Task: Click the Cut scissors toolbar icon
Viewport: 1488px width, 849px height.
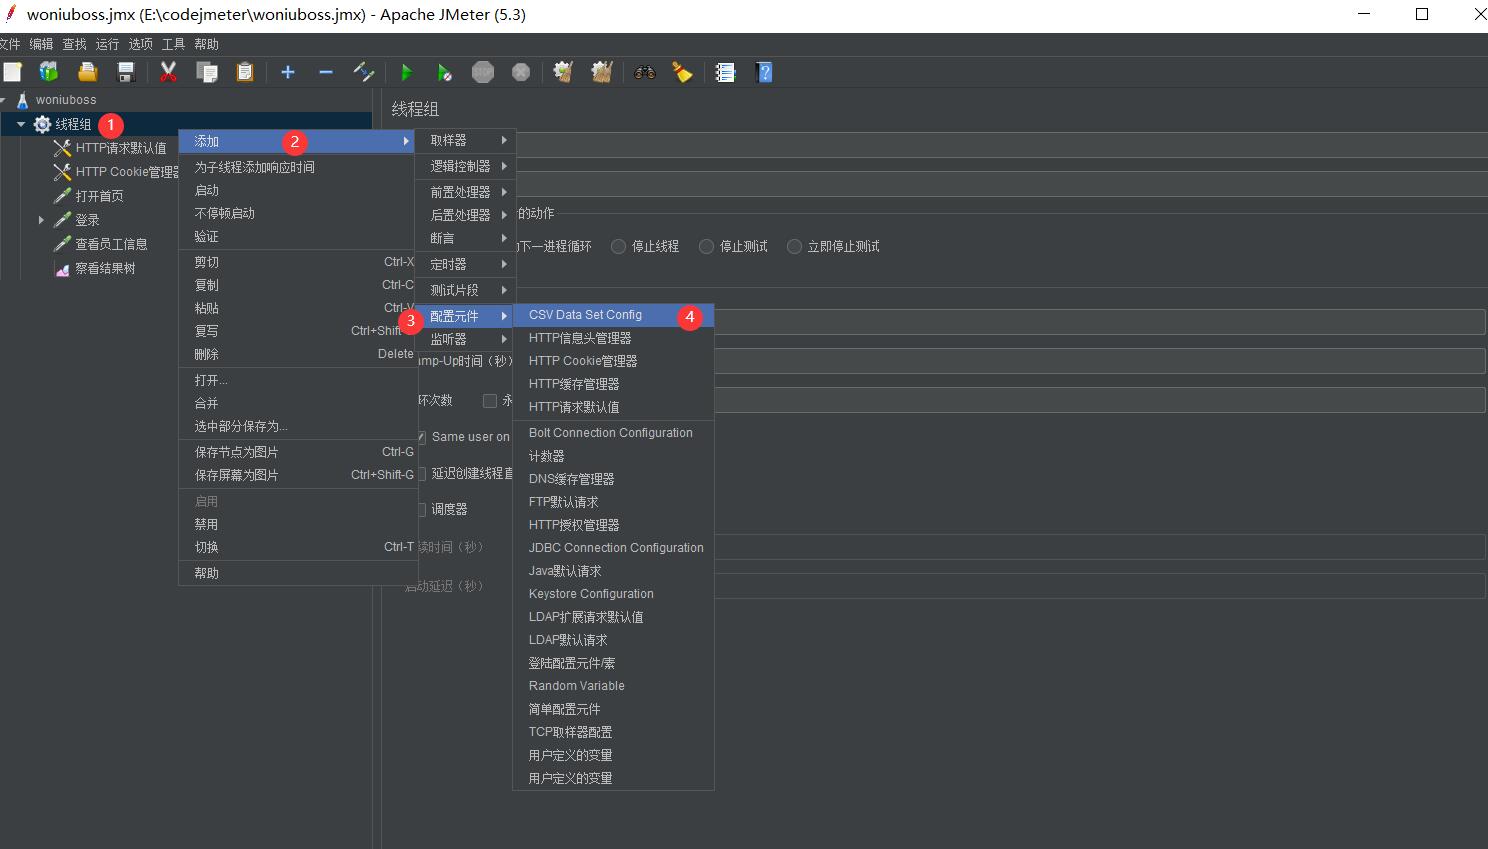Action: (168, 72)
